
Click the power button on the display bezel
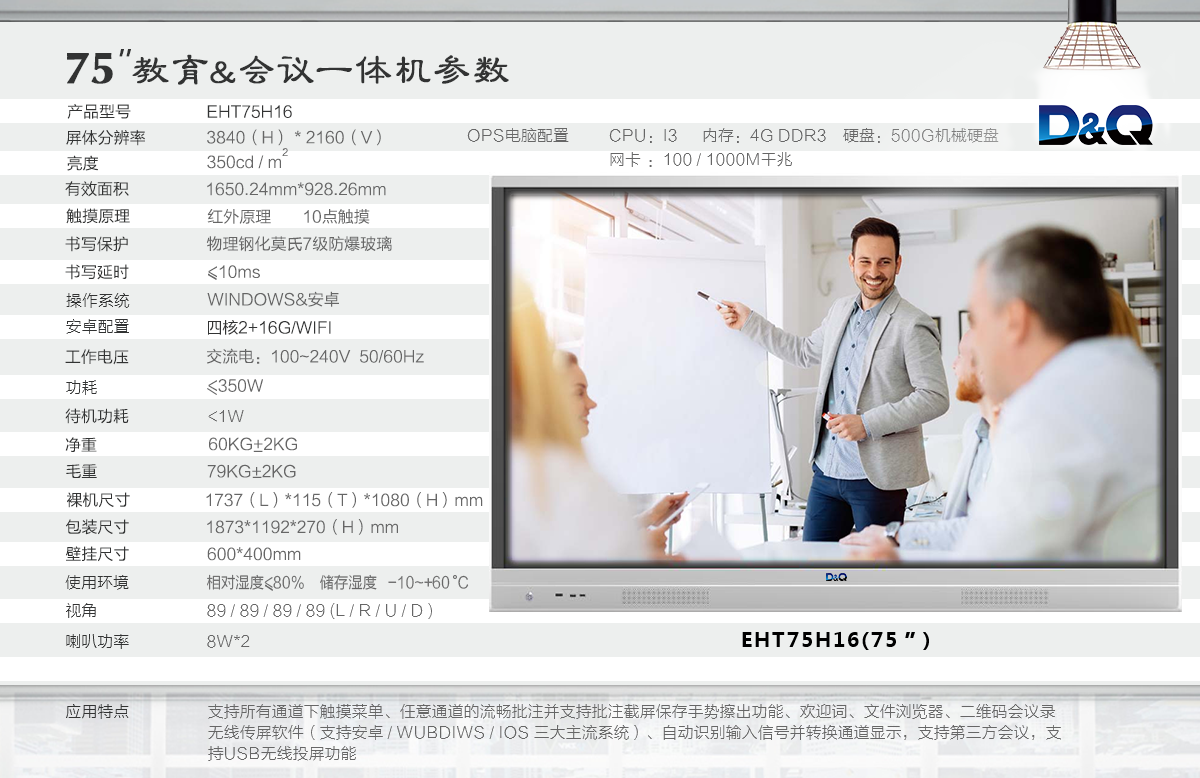529,597
